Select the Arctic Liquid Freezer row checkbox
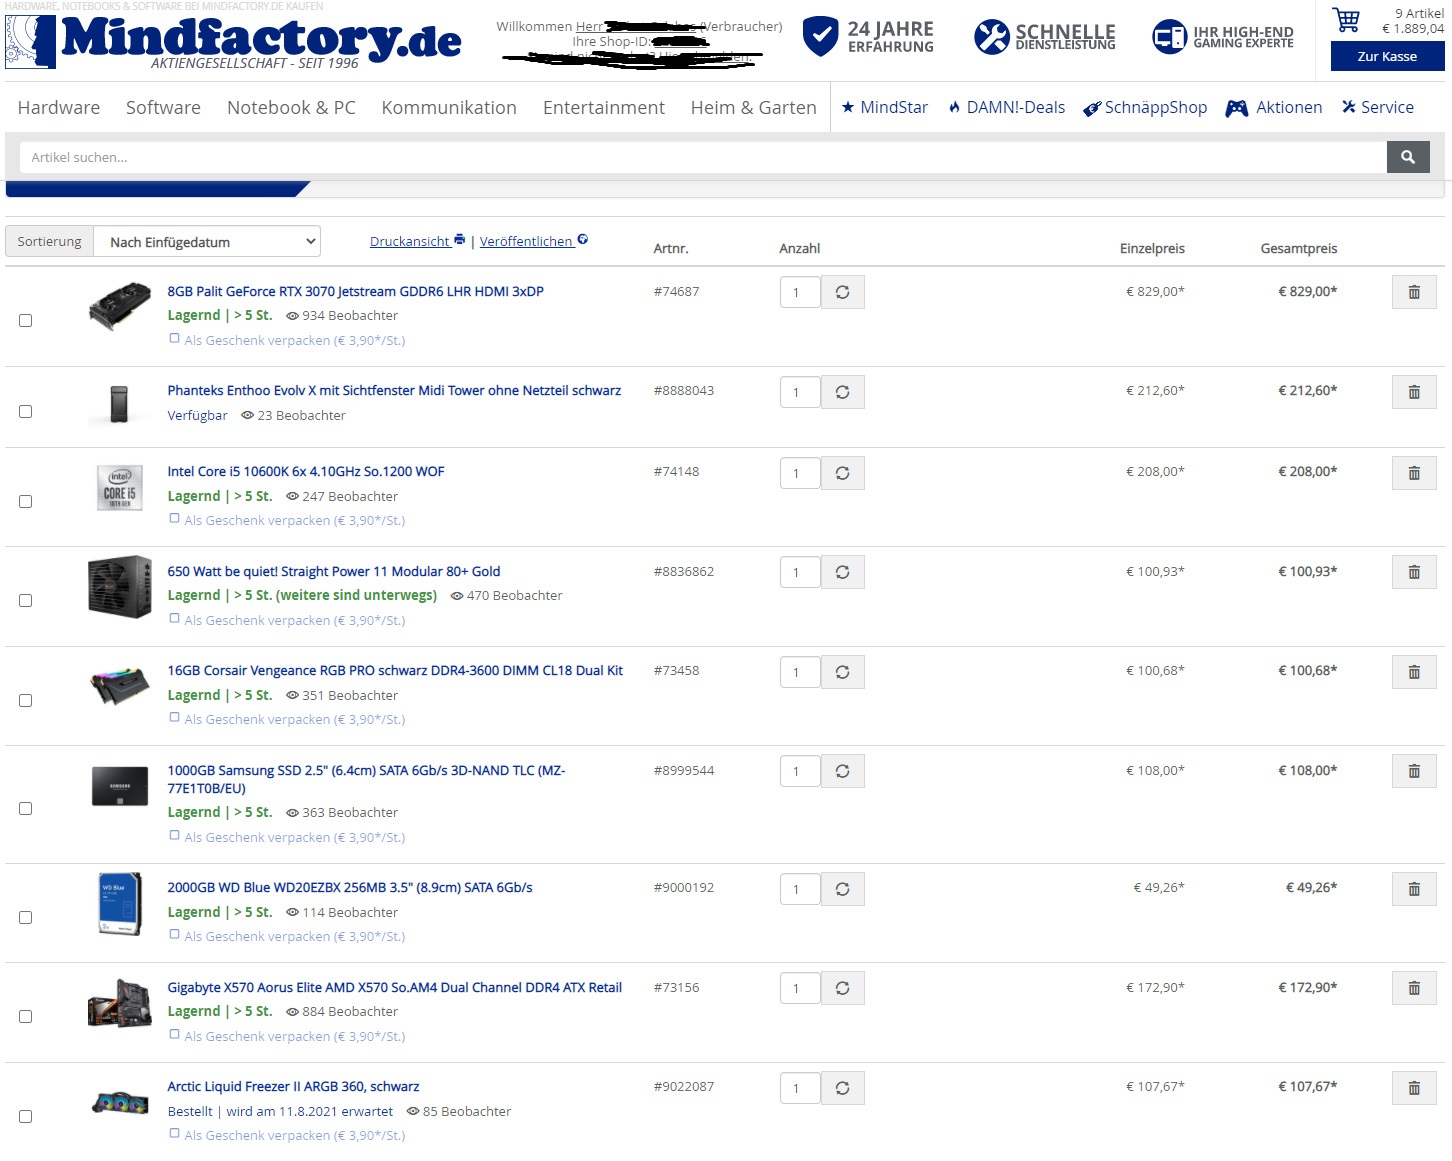 pyautogui.click(x=26, y=1116)
